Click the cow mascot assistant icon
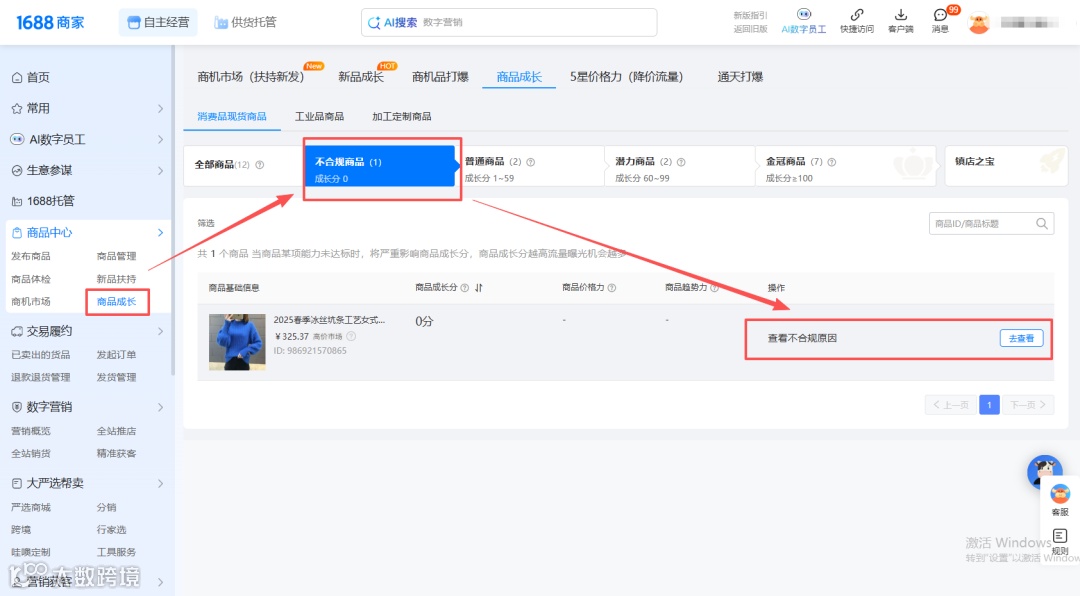Image resolution: width=1080 pixels, height=596 pixels. 1044,471
